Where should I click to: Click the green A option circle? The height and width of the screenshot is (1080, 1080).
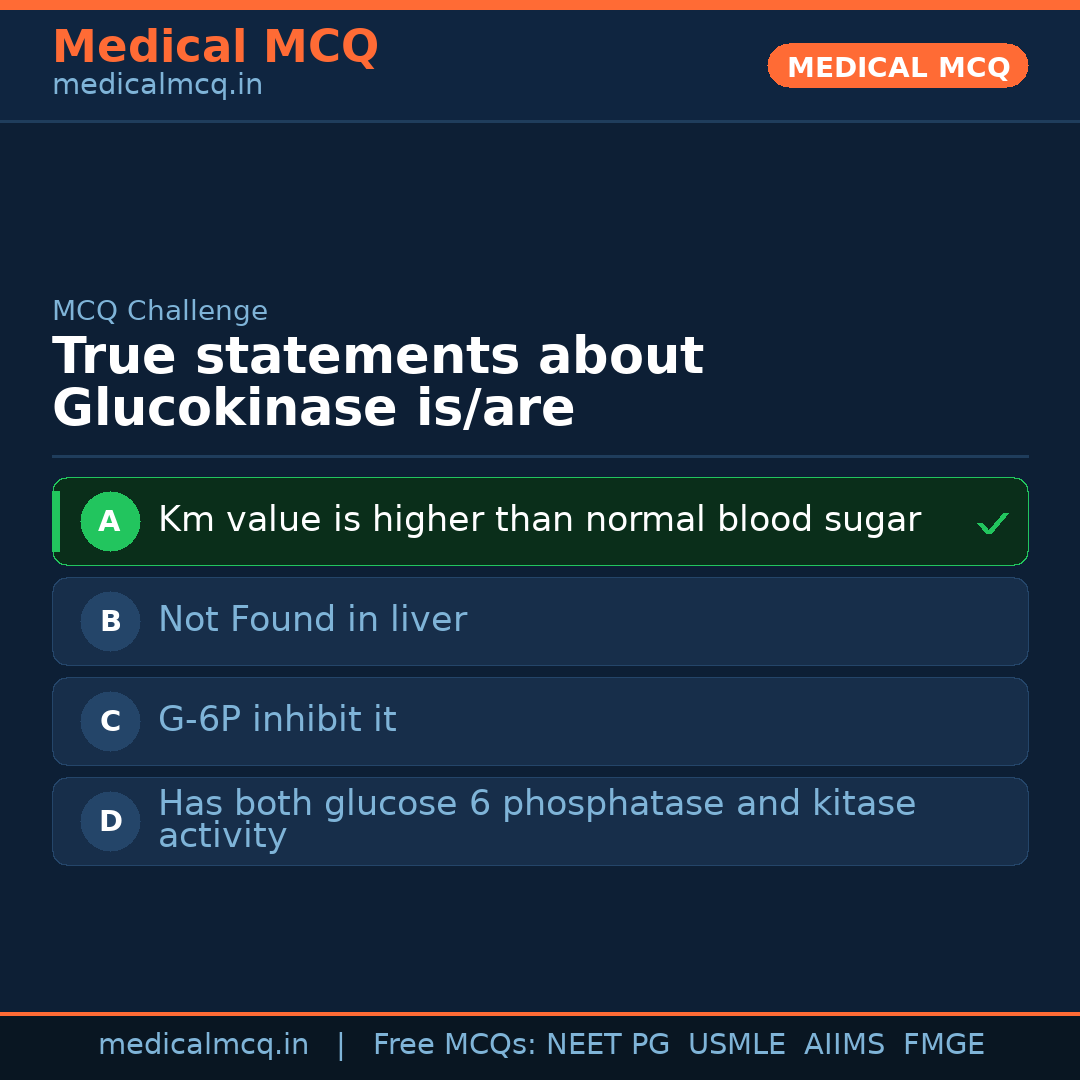(x=110, y=521)
